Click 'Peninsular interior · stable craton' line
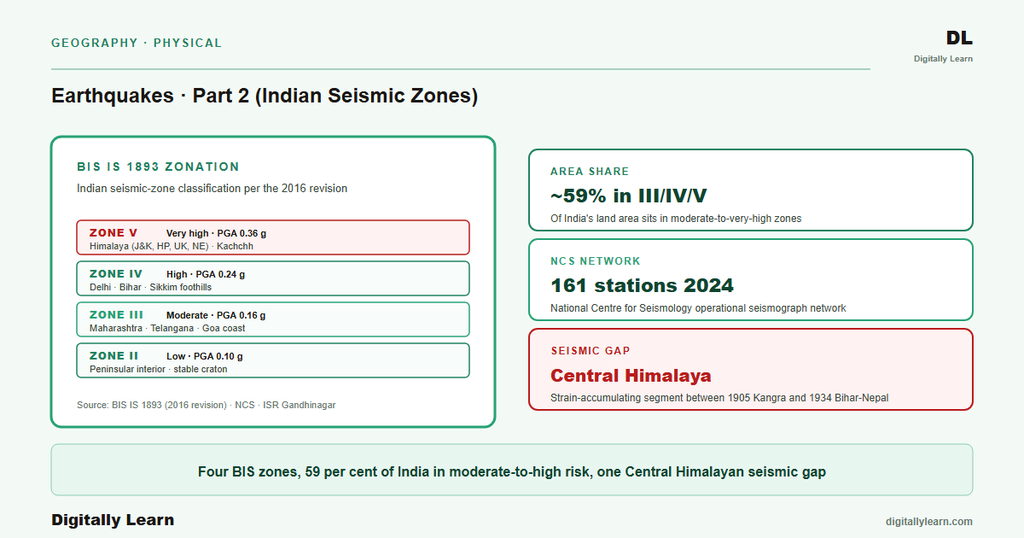The image size is (1024, 538). click(159, 370)
